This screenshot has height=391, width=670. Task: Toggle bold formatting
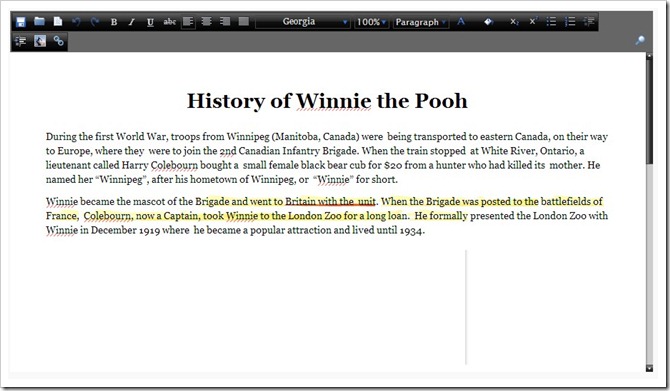point(114,22)
